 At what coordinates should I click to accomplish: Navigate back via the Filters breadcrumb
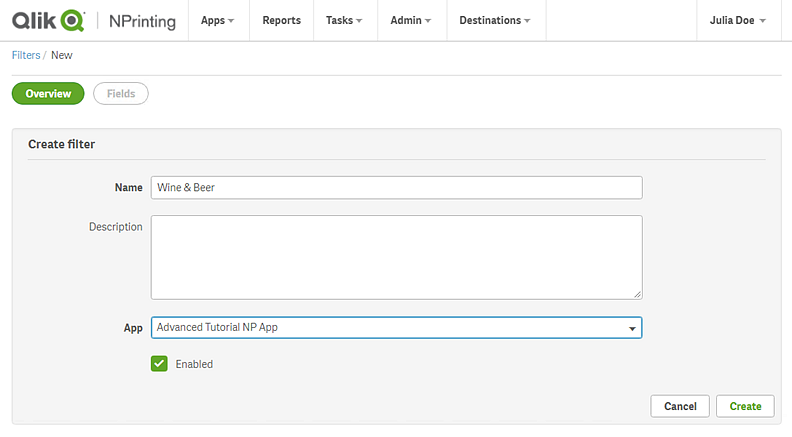pyautogui.click(x=26, y=55)
